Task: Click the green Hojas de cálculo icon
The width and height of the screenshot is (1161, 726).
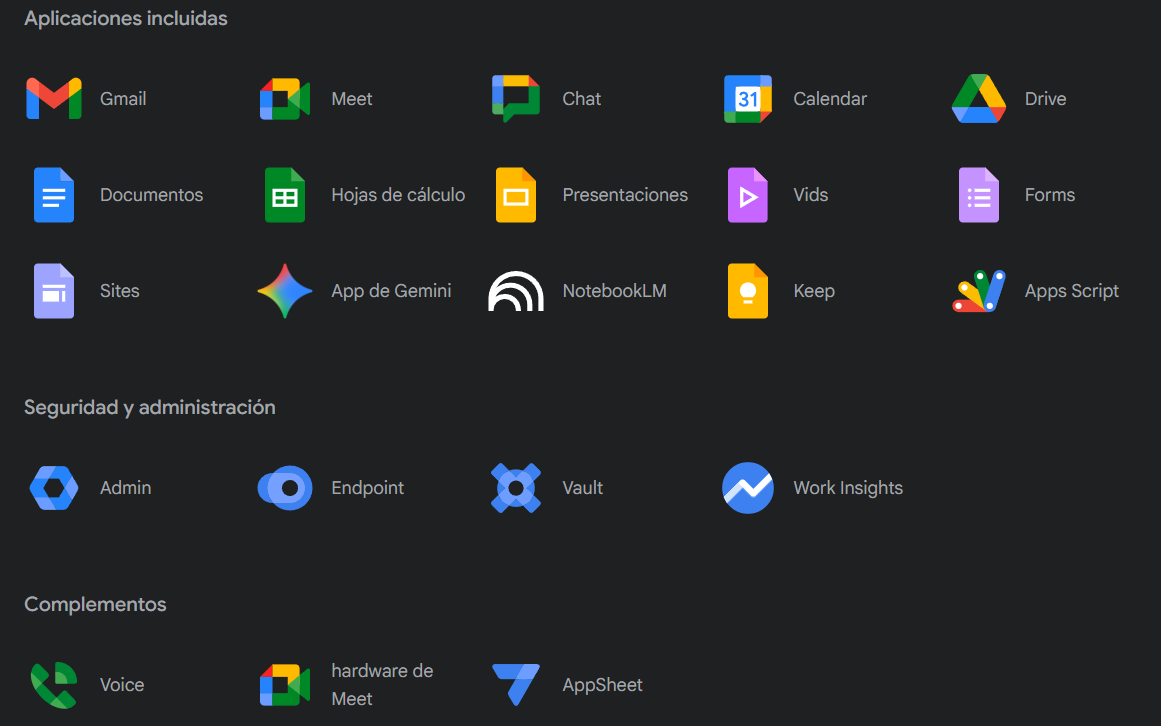Action: pyautogui.click(x=284, y=195)
